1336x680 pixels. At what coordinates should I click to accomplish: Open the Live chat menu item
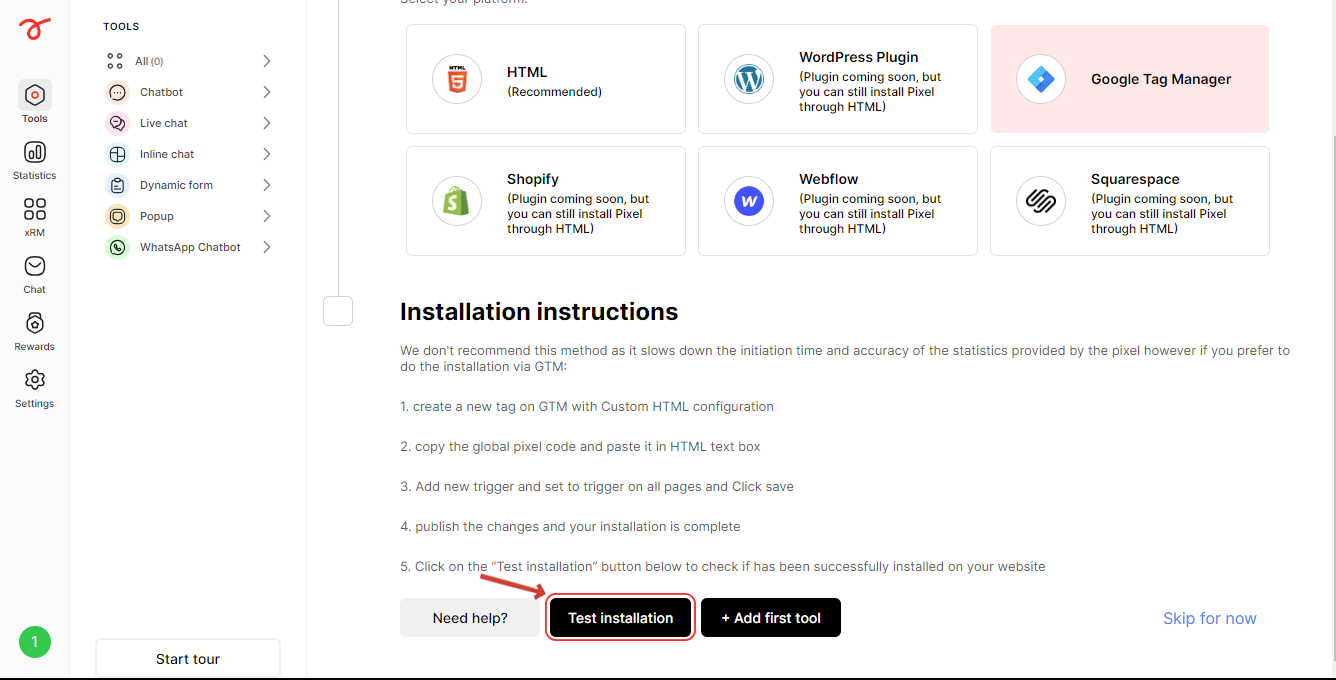(x=189, y=123)
